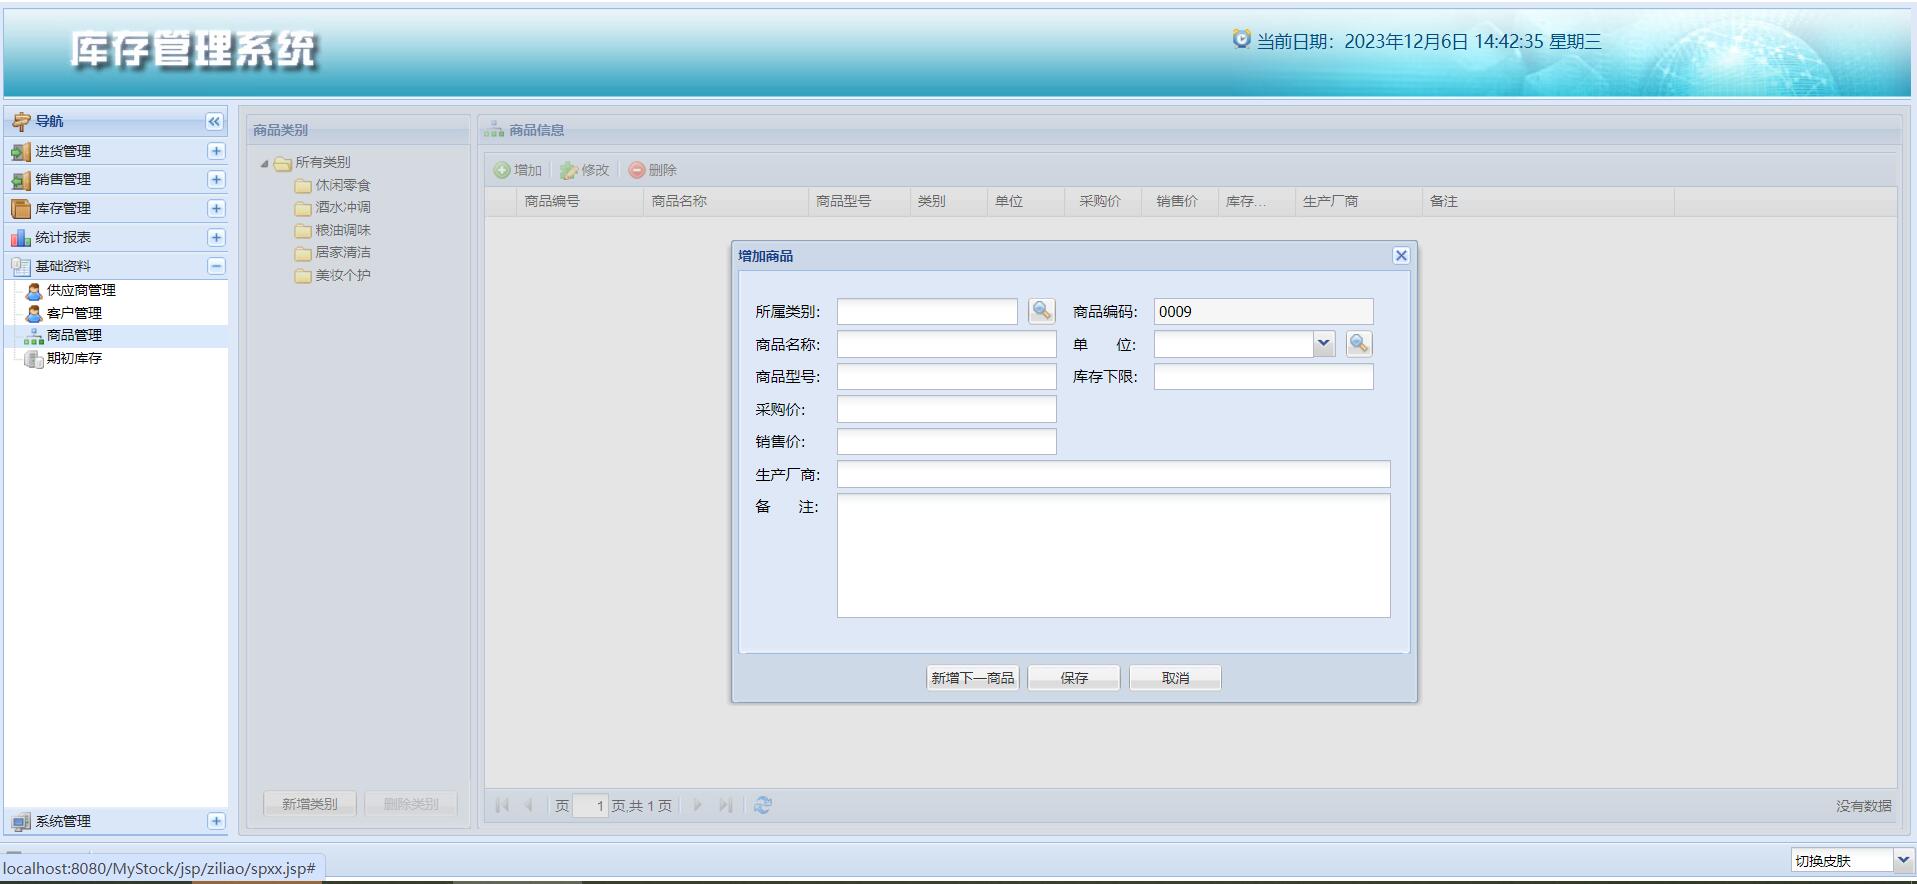Select the 酒水冲调 category

tap(343, 207)
